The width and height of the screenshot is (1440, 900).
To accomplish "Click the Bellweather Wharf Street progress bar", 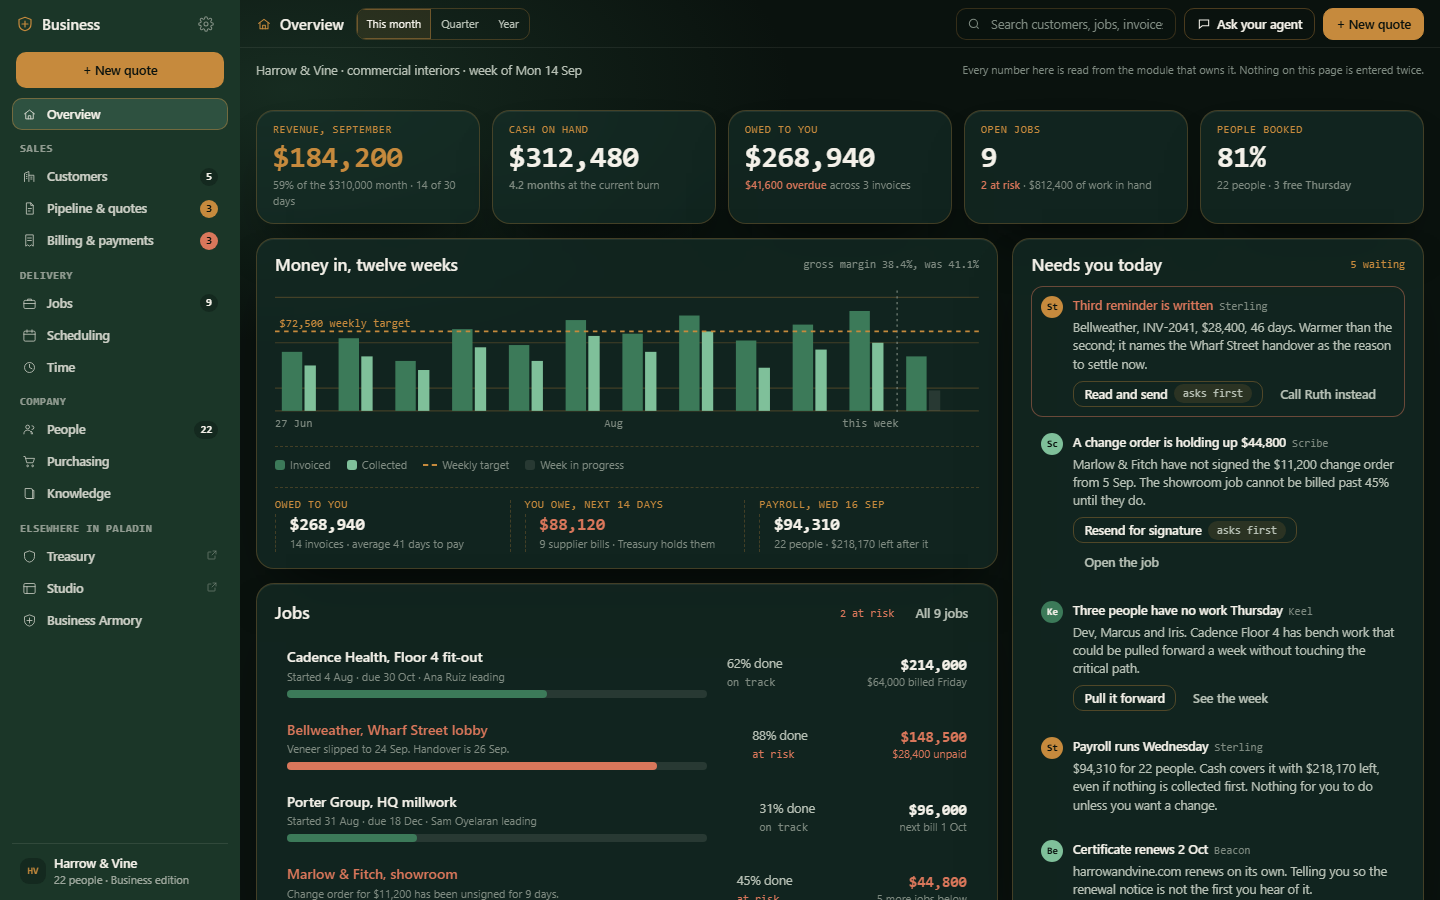I will click(497, 766).
